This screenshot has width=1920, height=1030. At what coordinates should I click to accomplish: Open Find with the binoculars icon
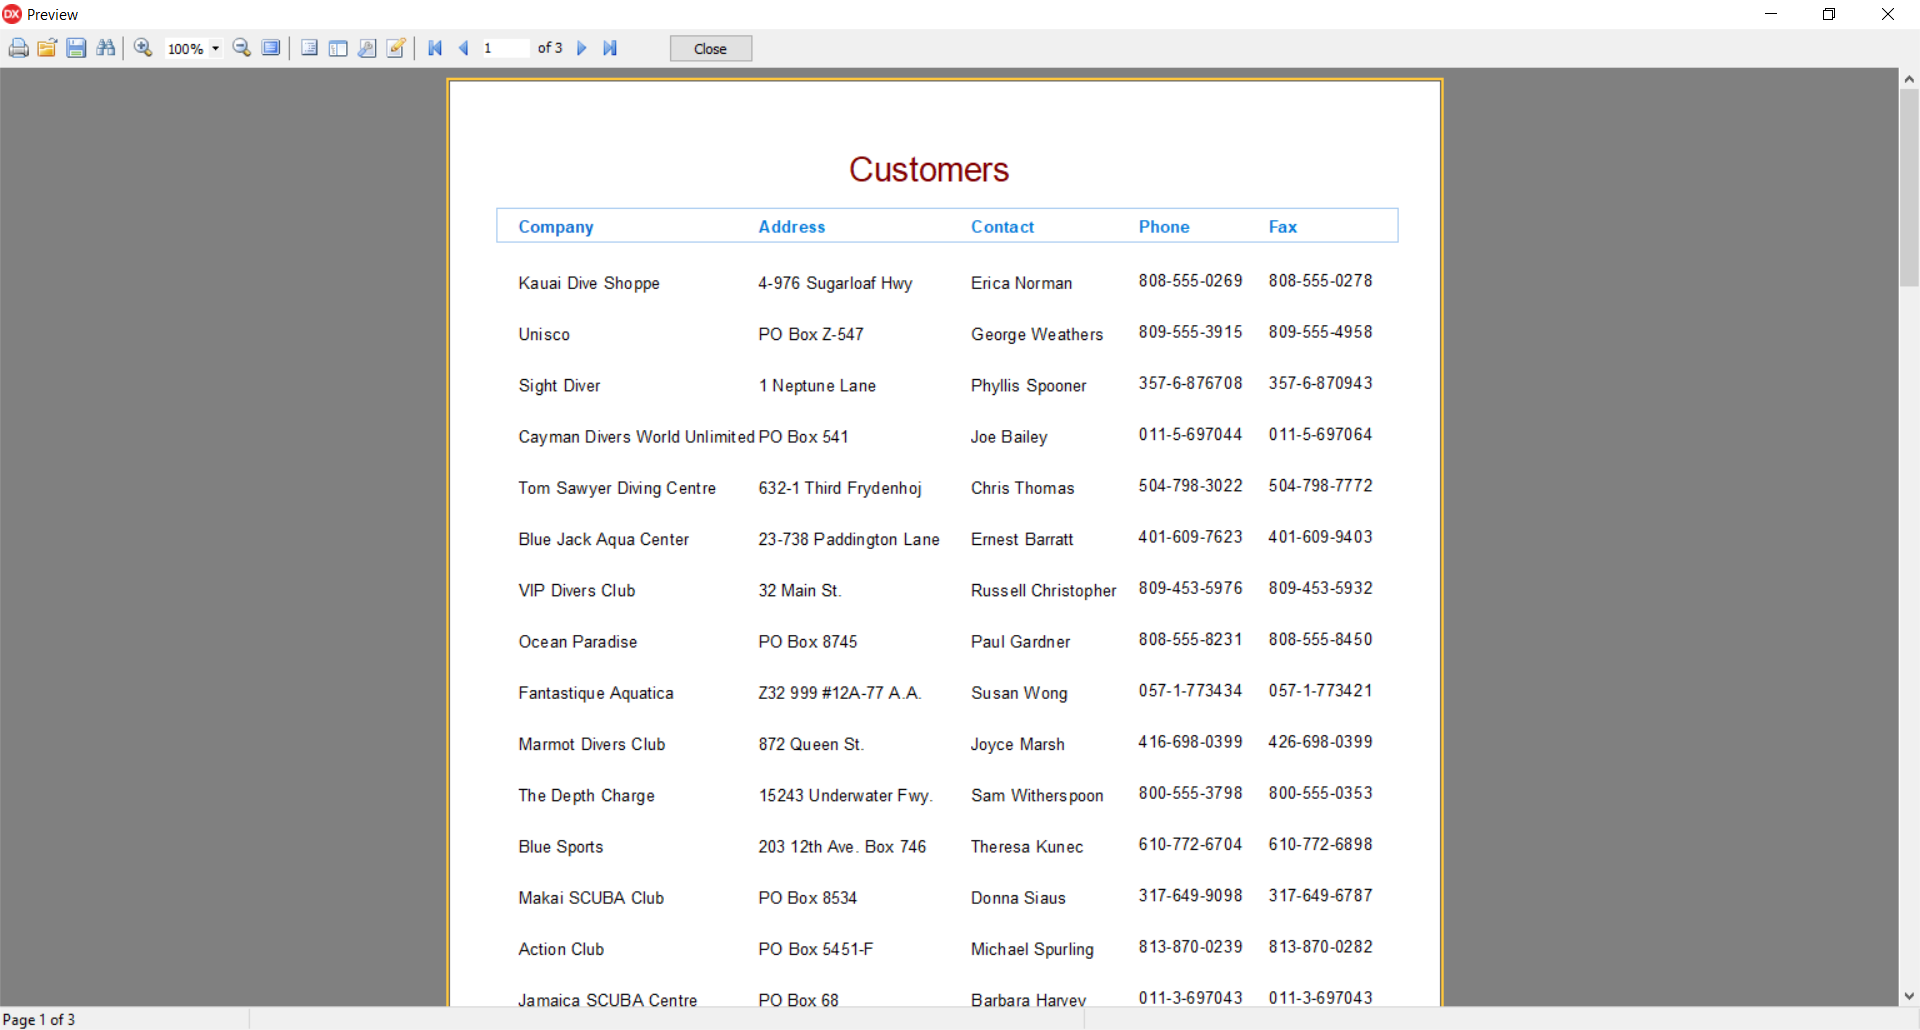point(106,48)
